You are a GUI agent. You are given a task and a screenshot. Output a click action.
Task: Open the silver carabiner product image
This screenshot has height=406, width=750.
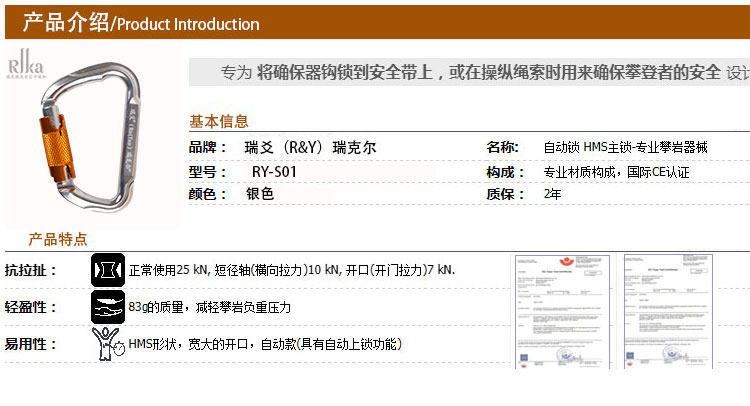(x=90, y=137)
